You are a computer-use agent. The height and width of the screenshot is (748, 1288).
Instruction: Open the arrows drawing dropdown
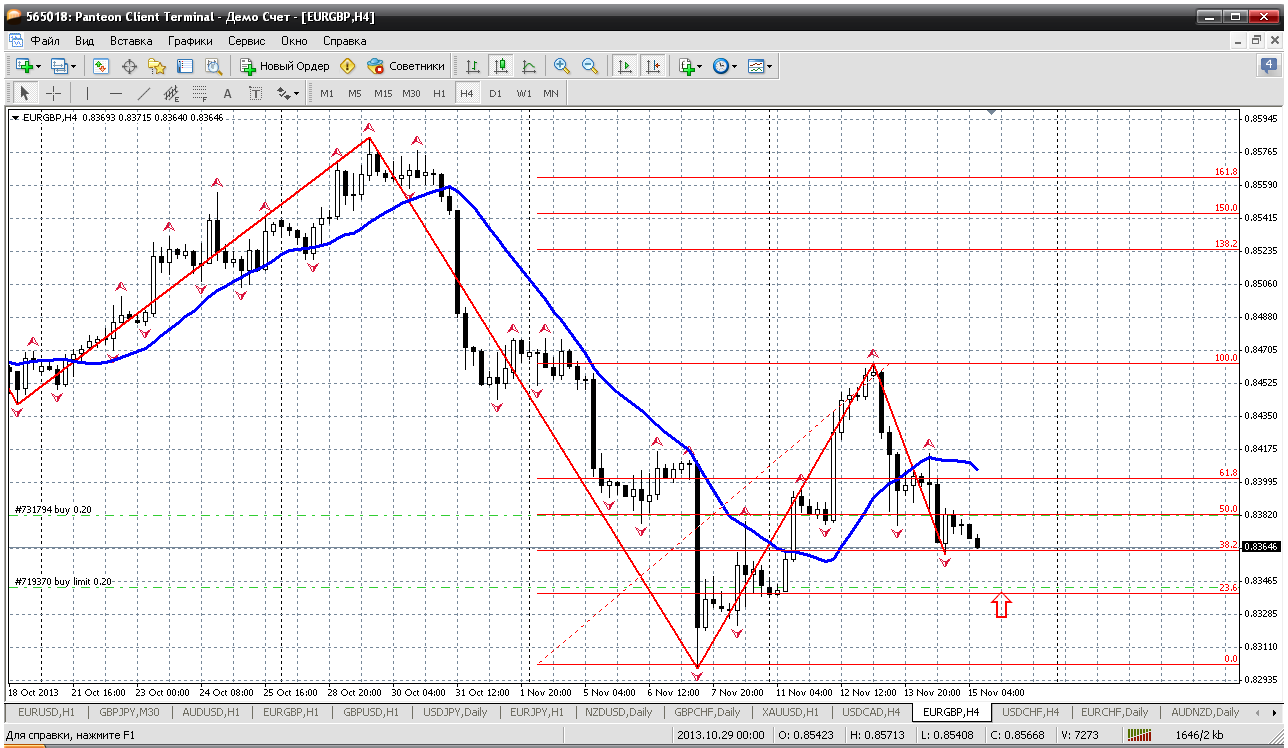click(x=288, y=93)
